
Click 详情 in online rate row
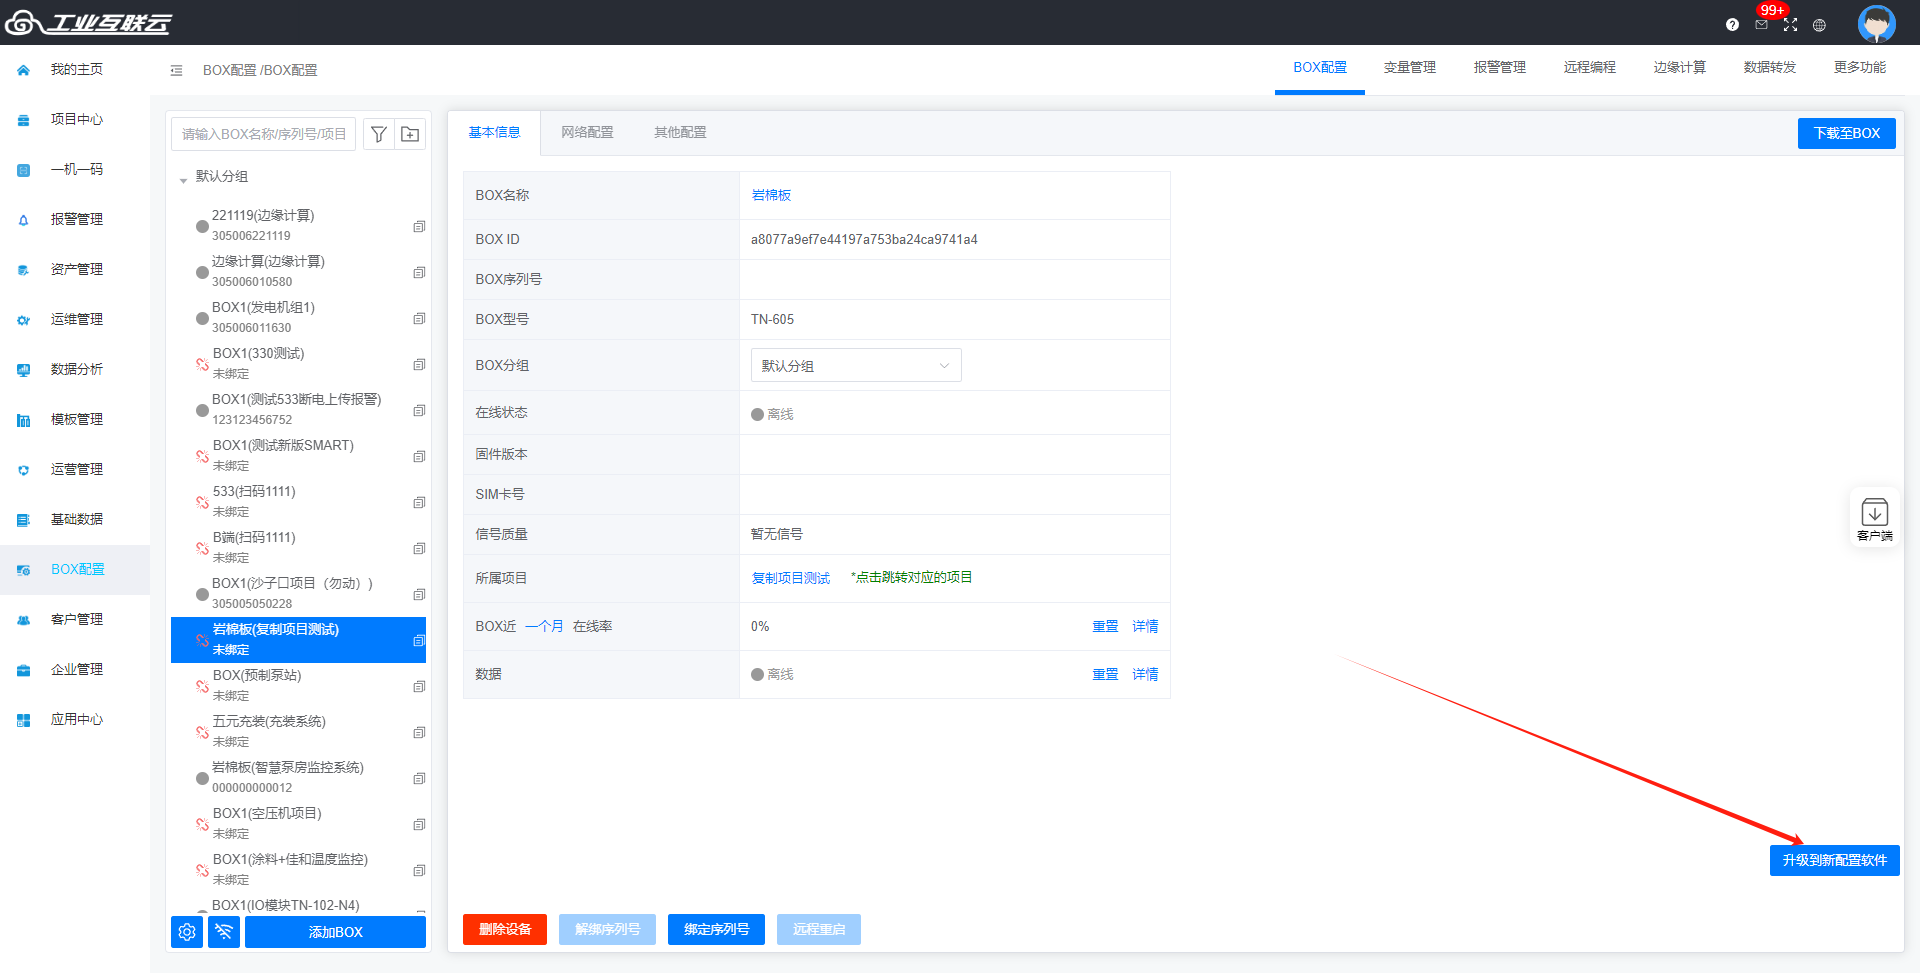pyautogui.click(x=1145, y=626)
